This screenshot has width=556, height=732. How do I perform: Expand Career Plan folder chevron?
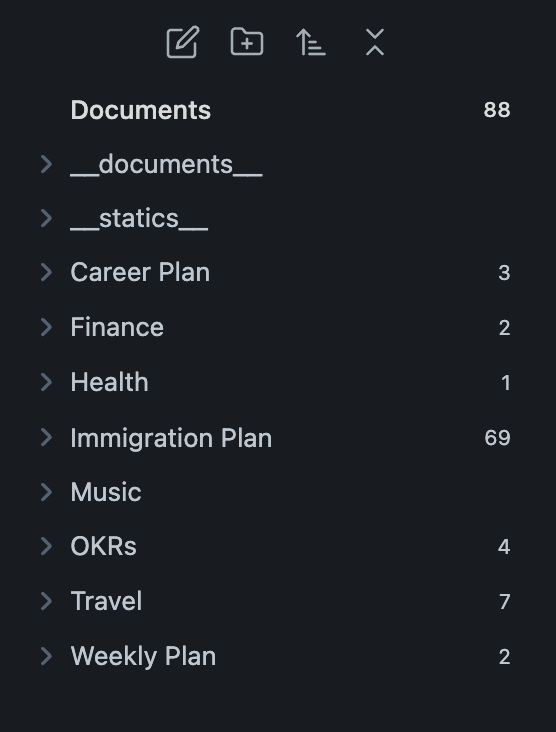tap(46, 272)
